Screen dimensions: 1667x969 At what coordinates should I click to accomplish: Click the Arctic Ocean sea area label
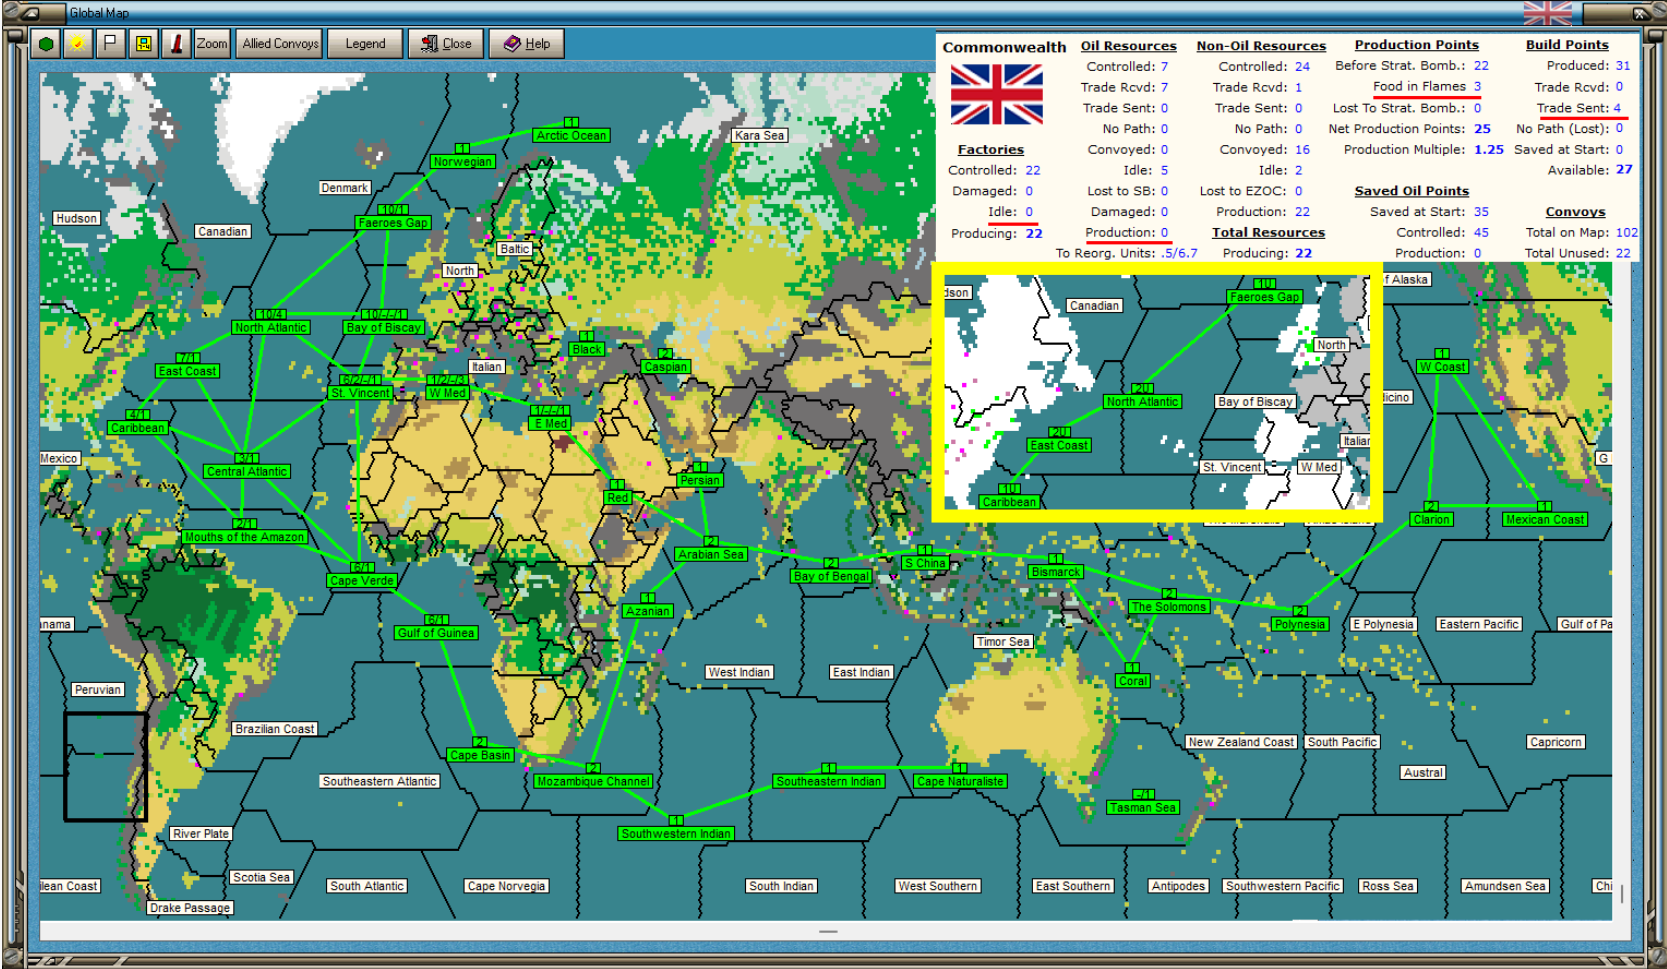pos(571,136)
